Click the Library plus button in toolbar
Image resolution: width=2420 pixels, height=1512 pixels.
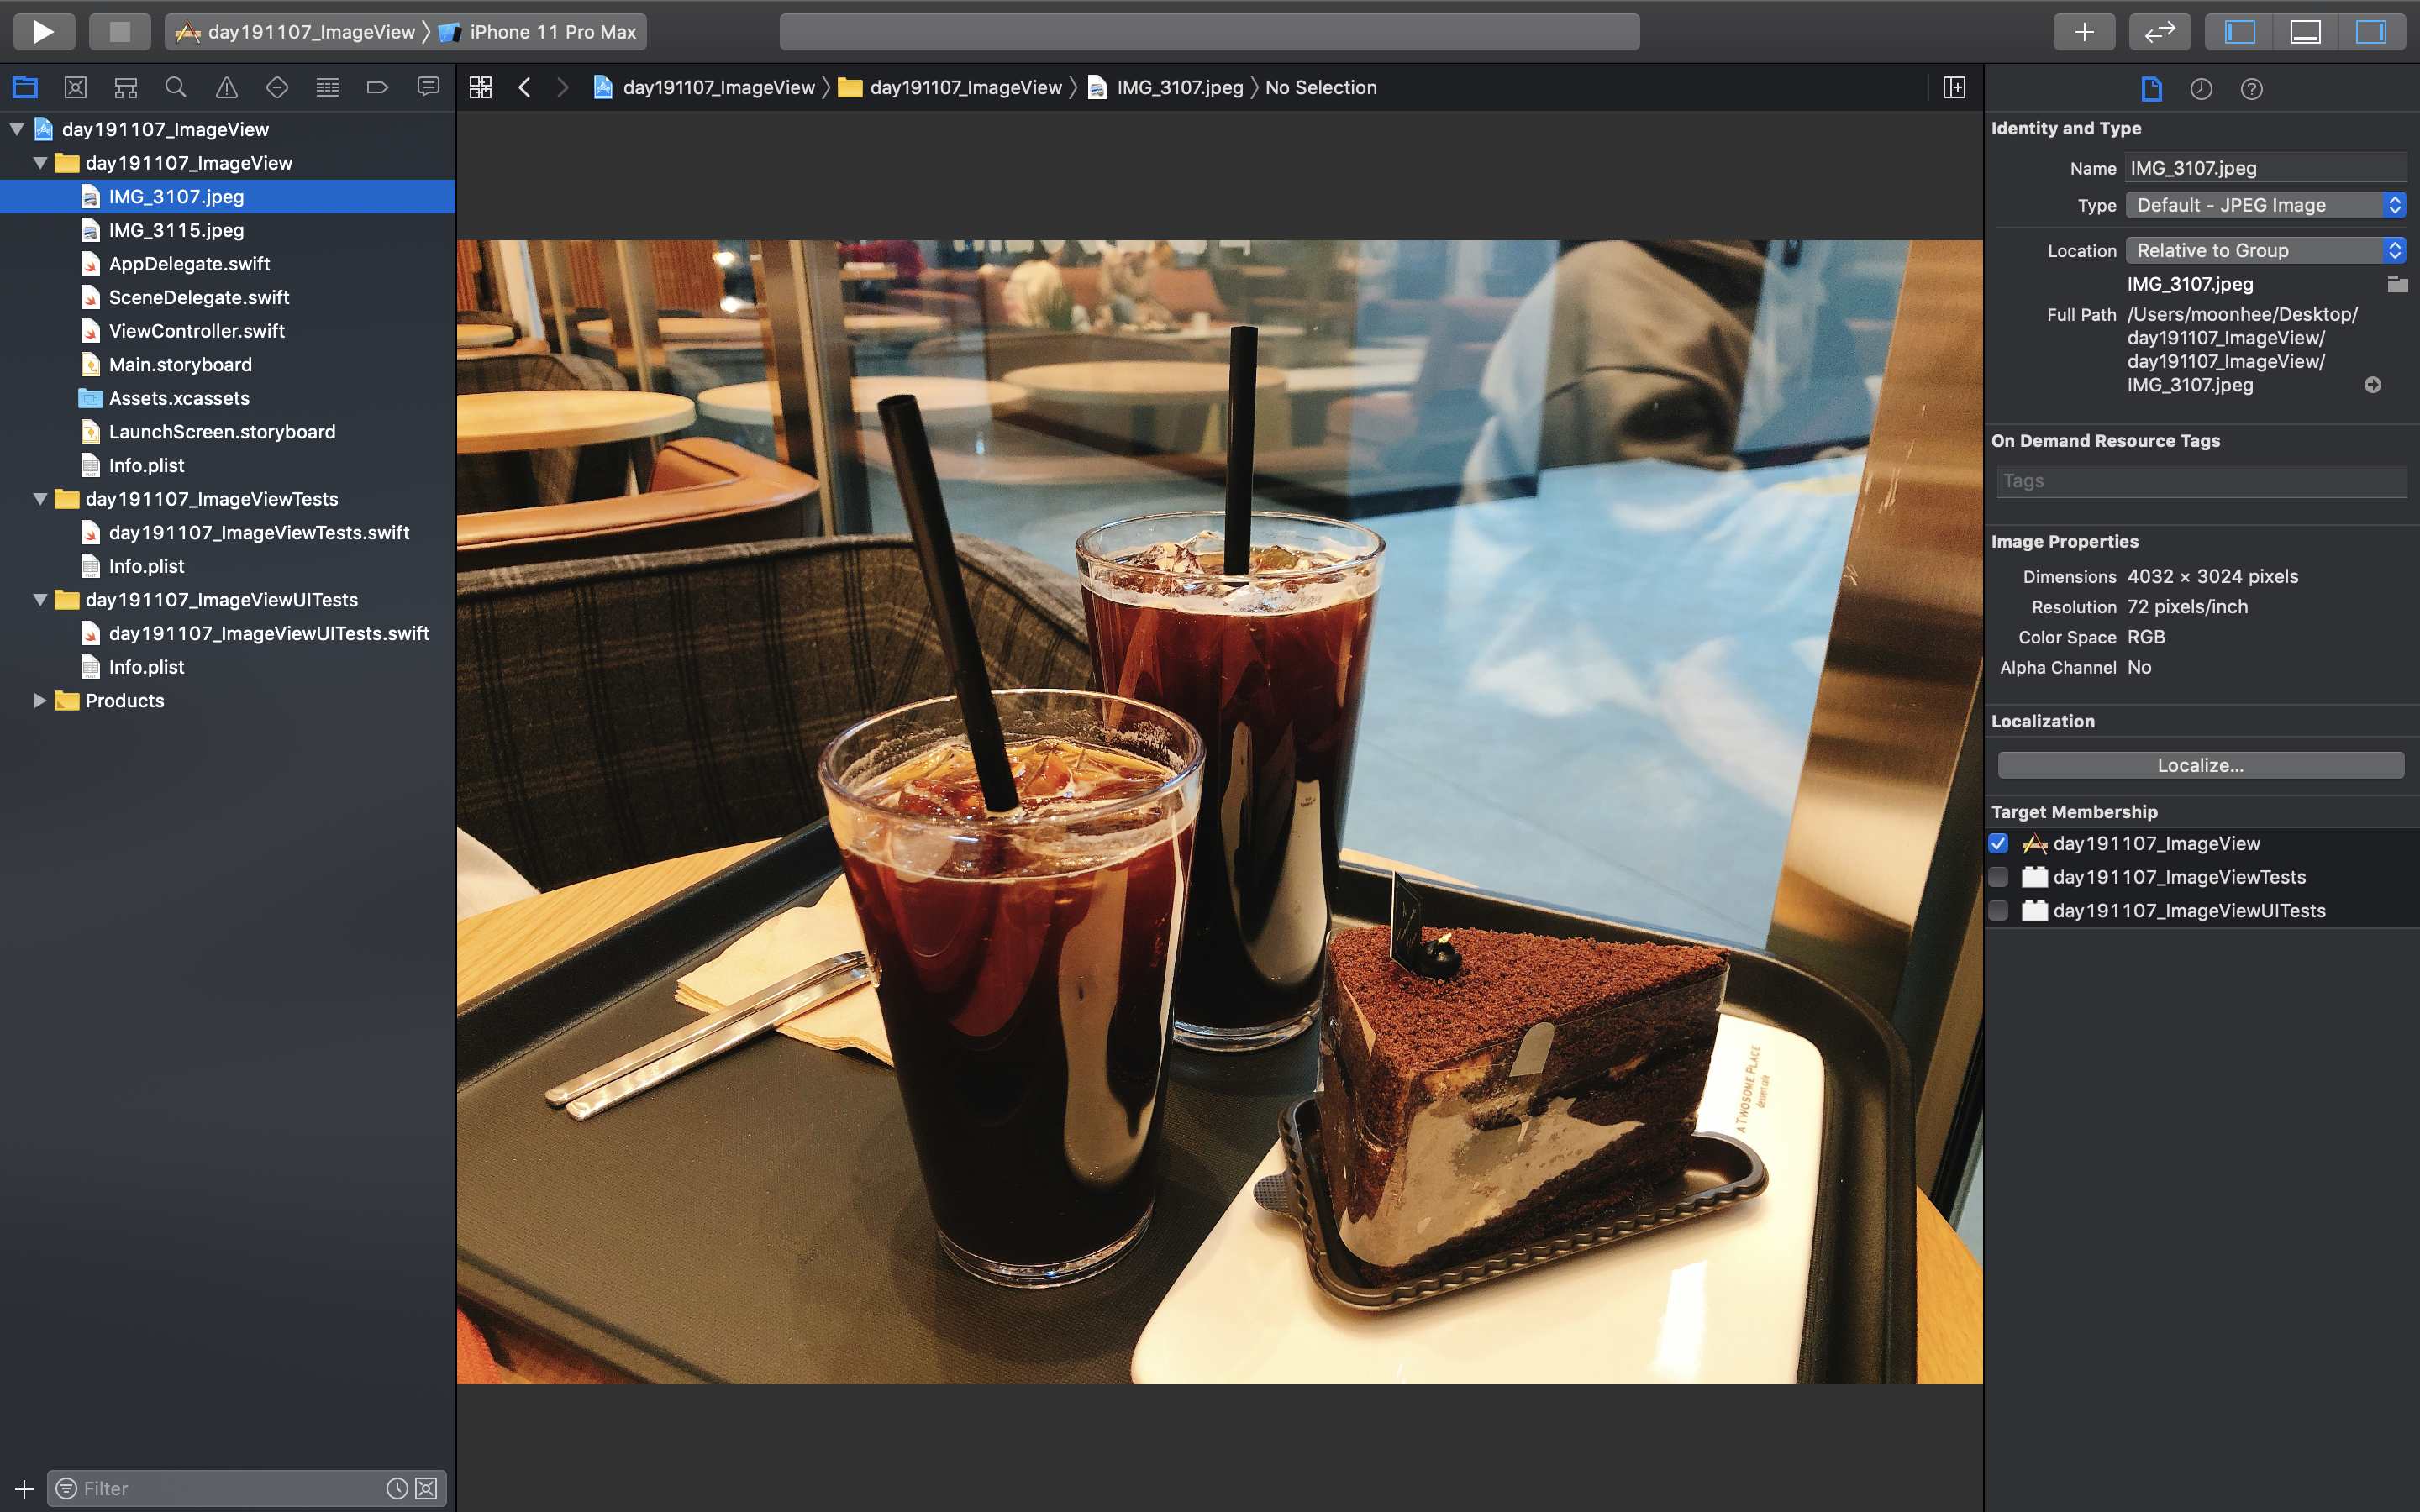click(x=2084, y=32)
